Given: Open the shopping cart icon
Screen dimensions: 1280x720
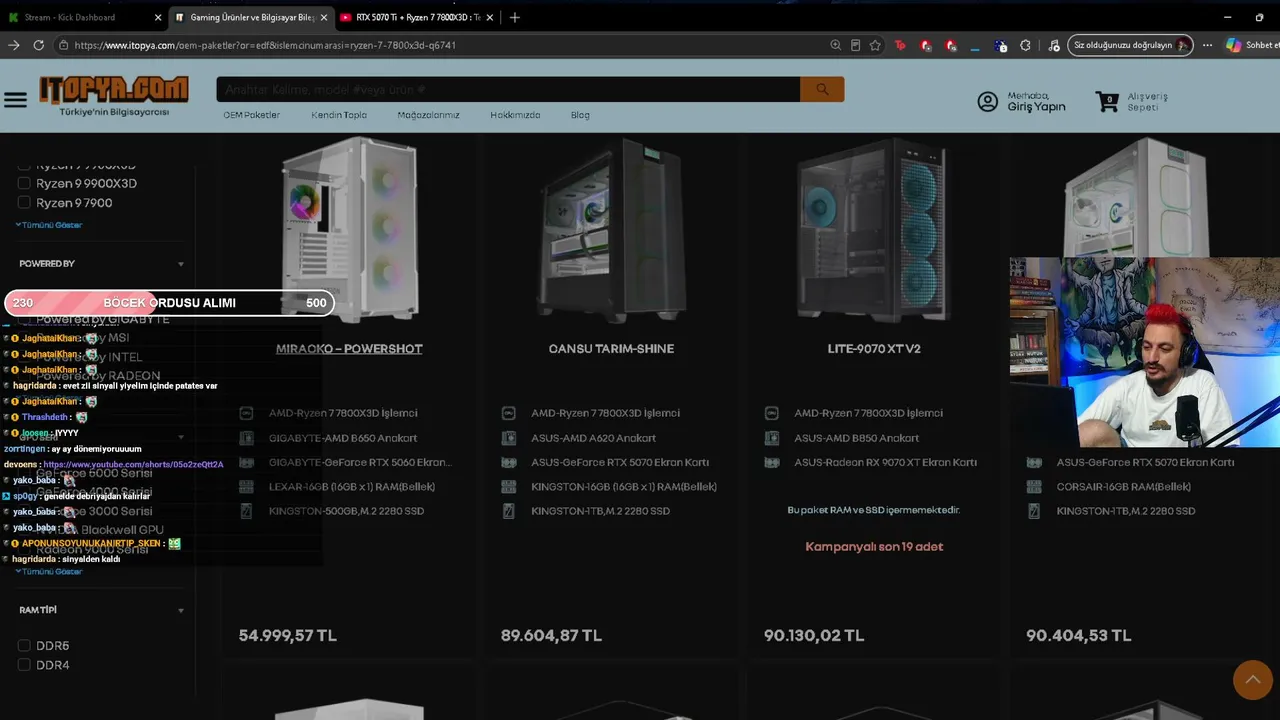Looking at the screenshot, I should (x=1107, y=101).
